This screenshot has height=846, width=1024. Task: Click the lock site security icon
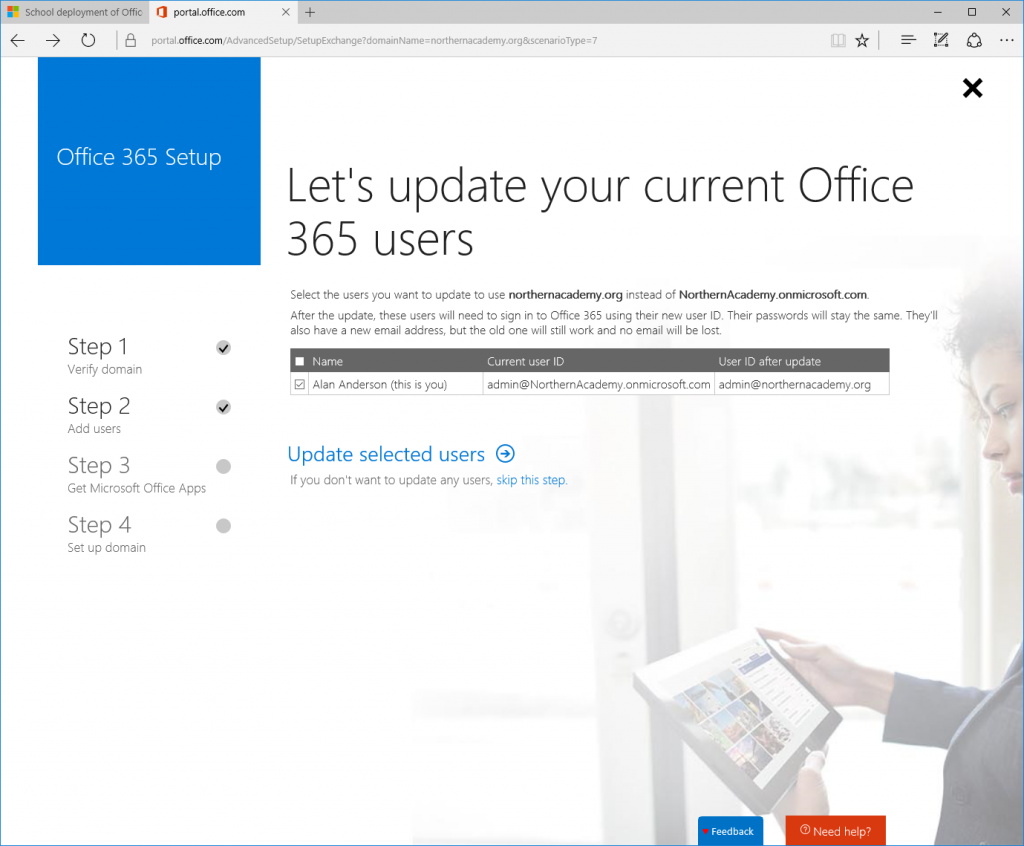click(x=131, y=41)
